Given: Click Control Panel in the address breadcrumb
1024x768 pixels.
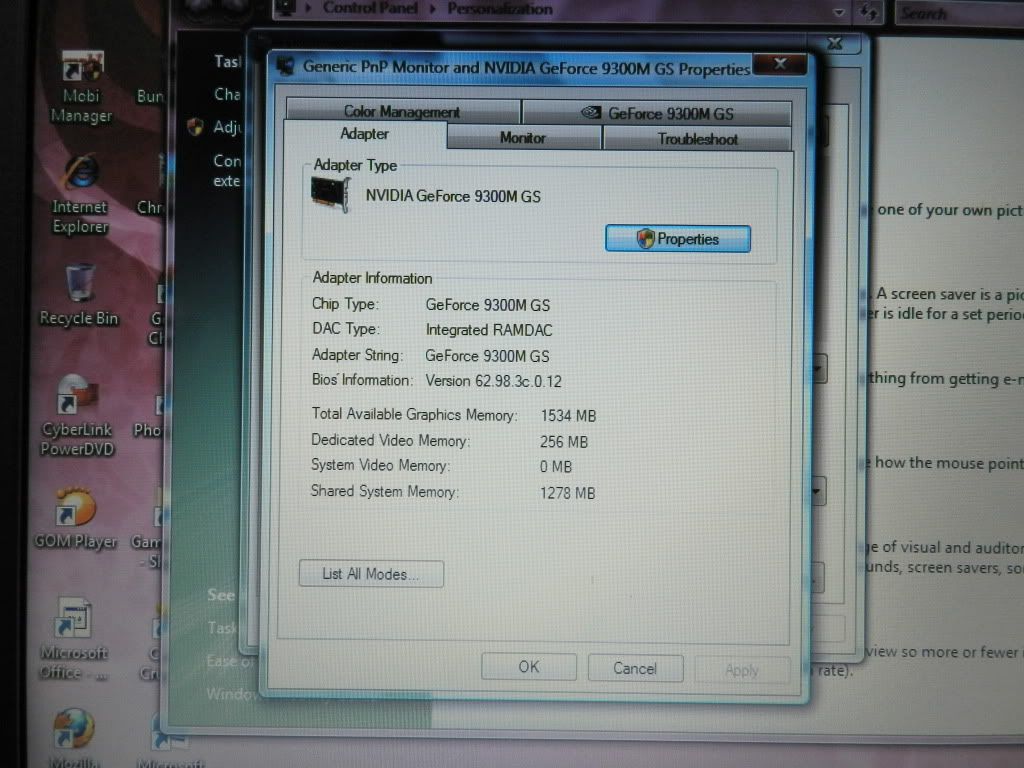Looking at the screenshot, I should pyautogui.click(x=370, y=8).
